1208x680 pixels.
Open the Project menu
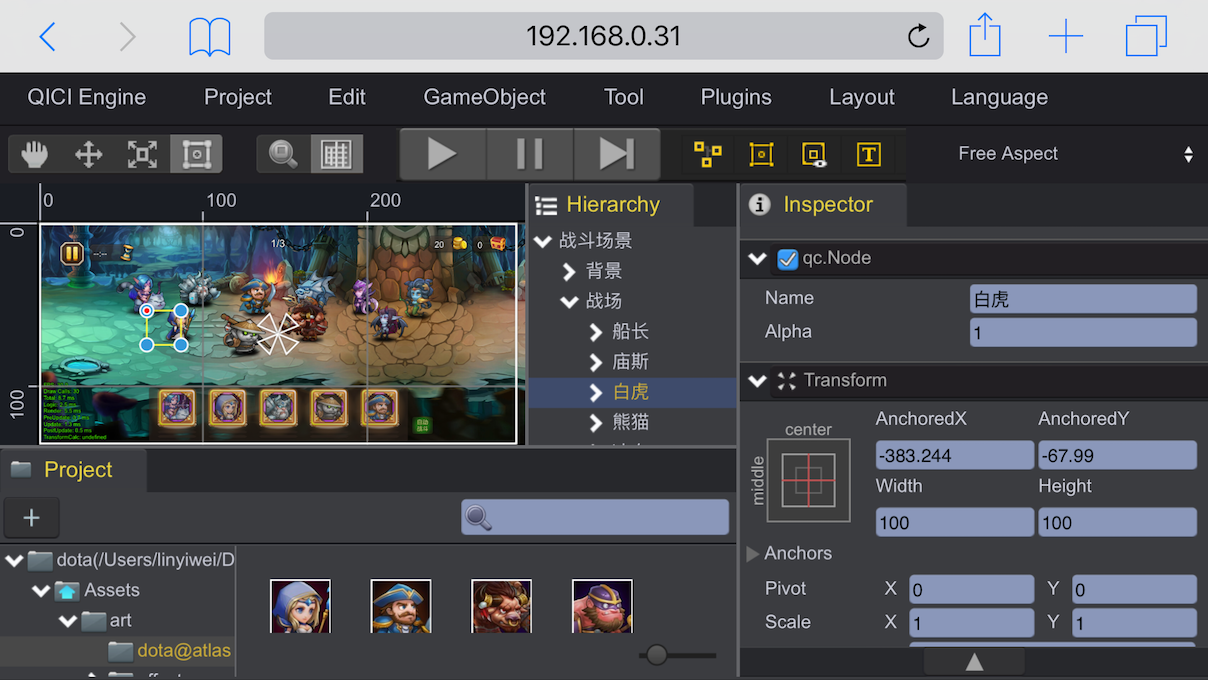[x=238, y=97]
